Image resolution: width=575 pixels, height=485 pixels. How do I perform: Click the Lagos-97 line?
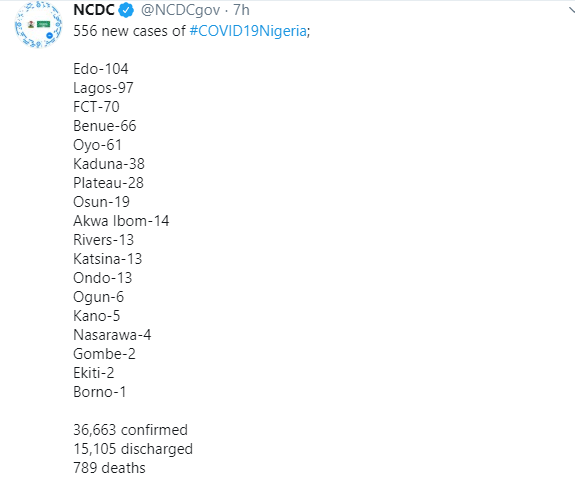pos(103,88)
